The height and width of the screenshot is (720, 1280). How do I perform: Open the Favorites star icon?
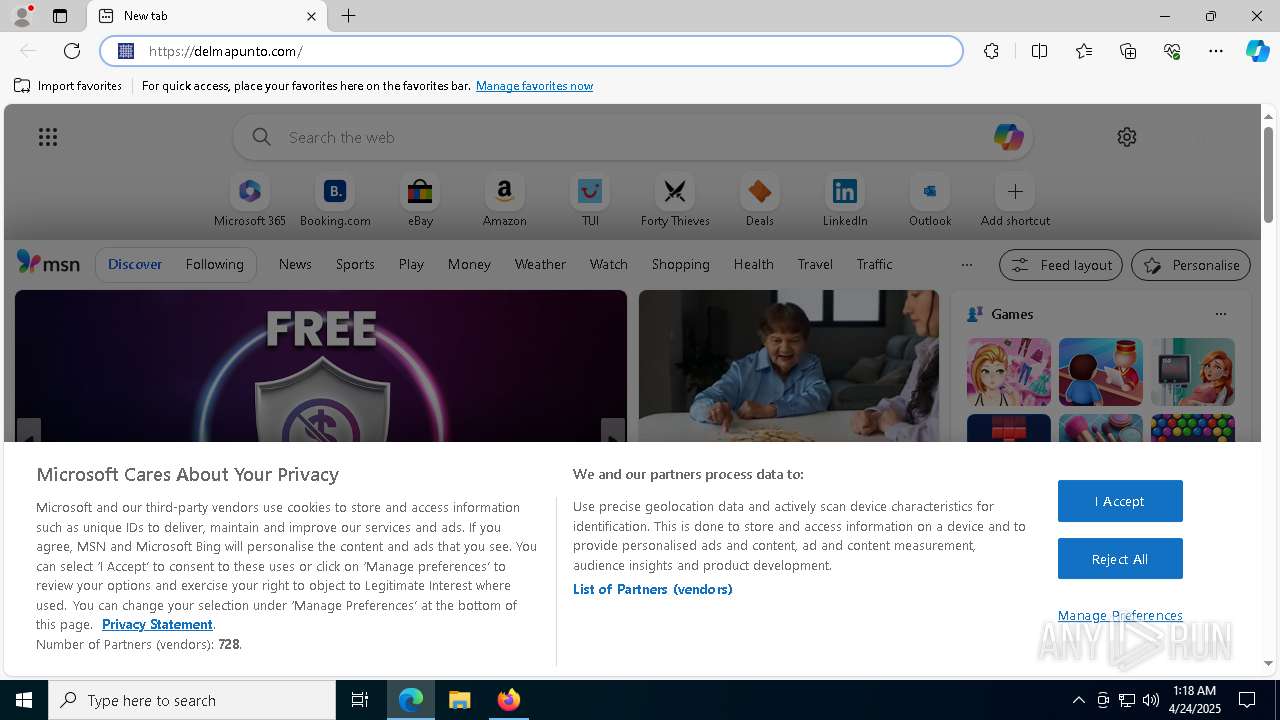tap(1084, 51)
